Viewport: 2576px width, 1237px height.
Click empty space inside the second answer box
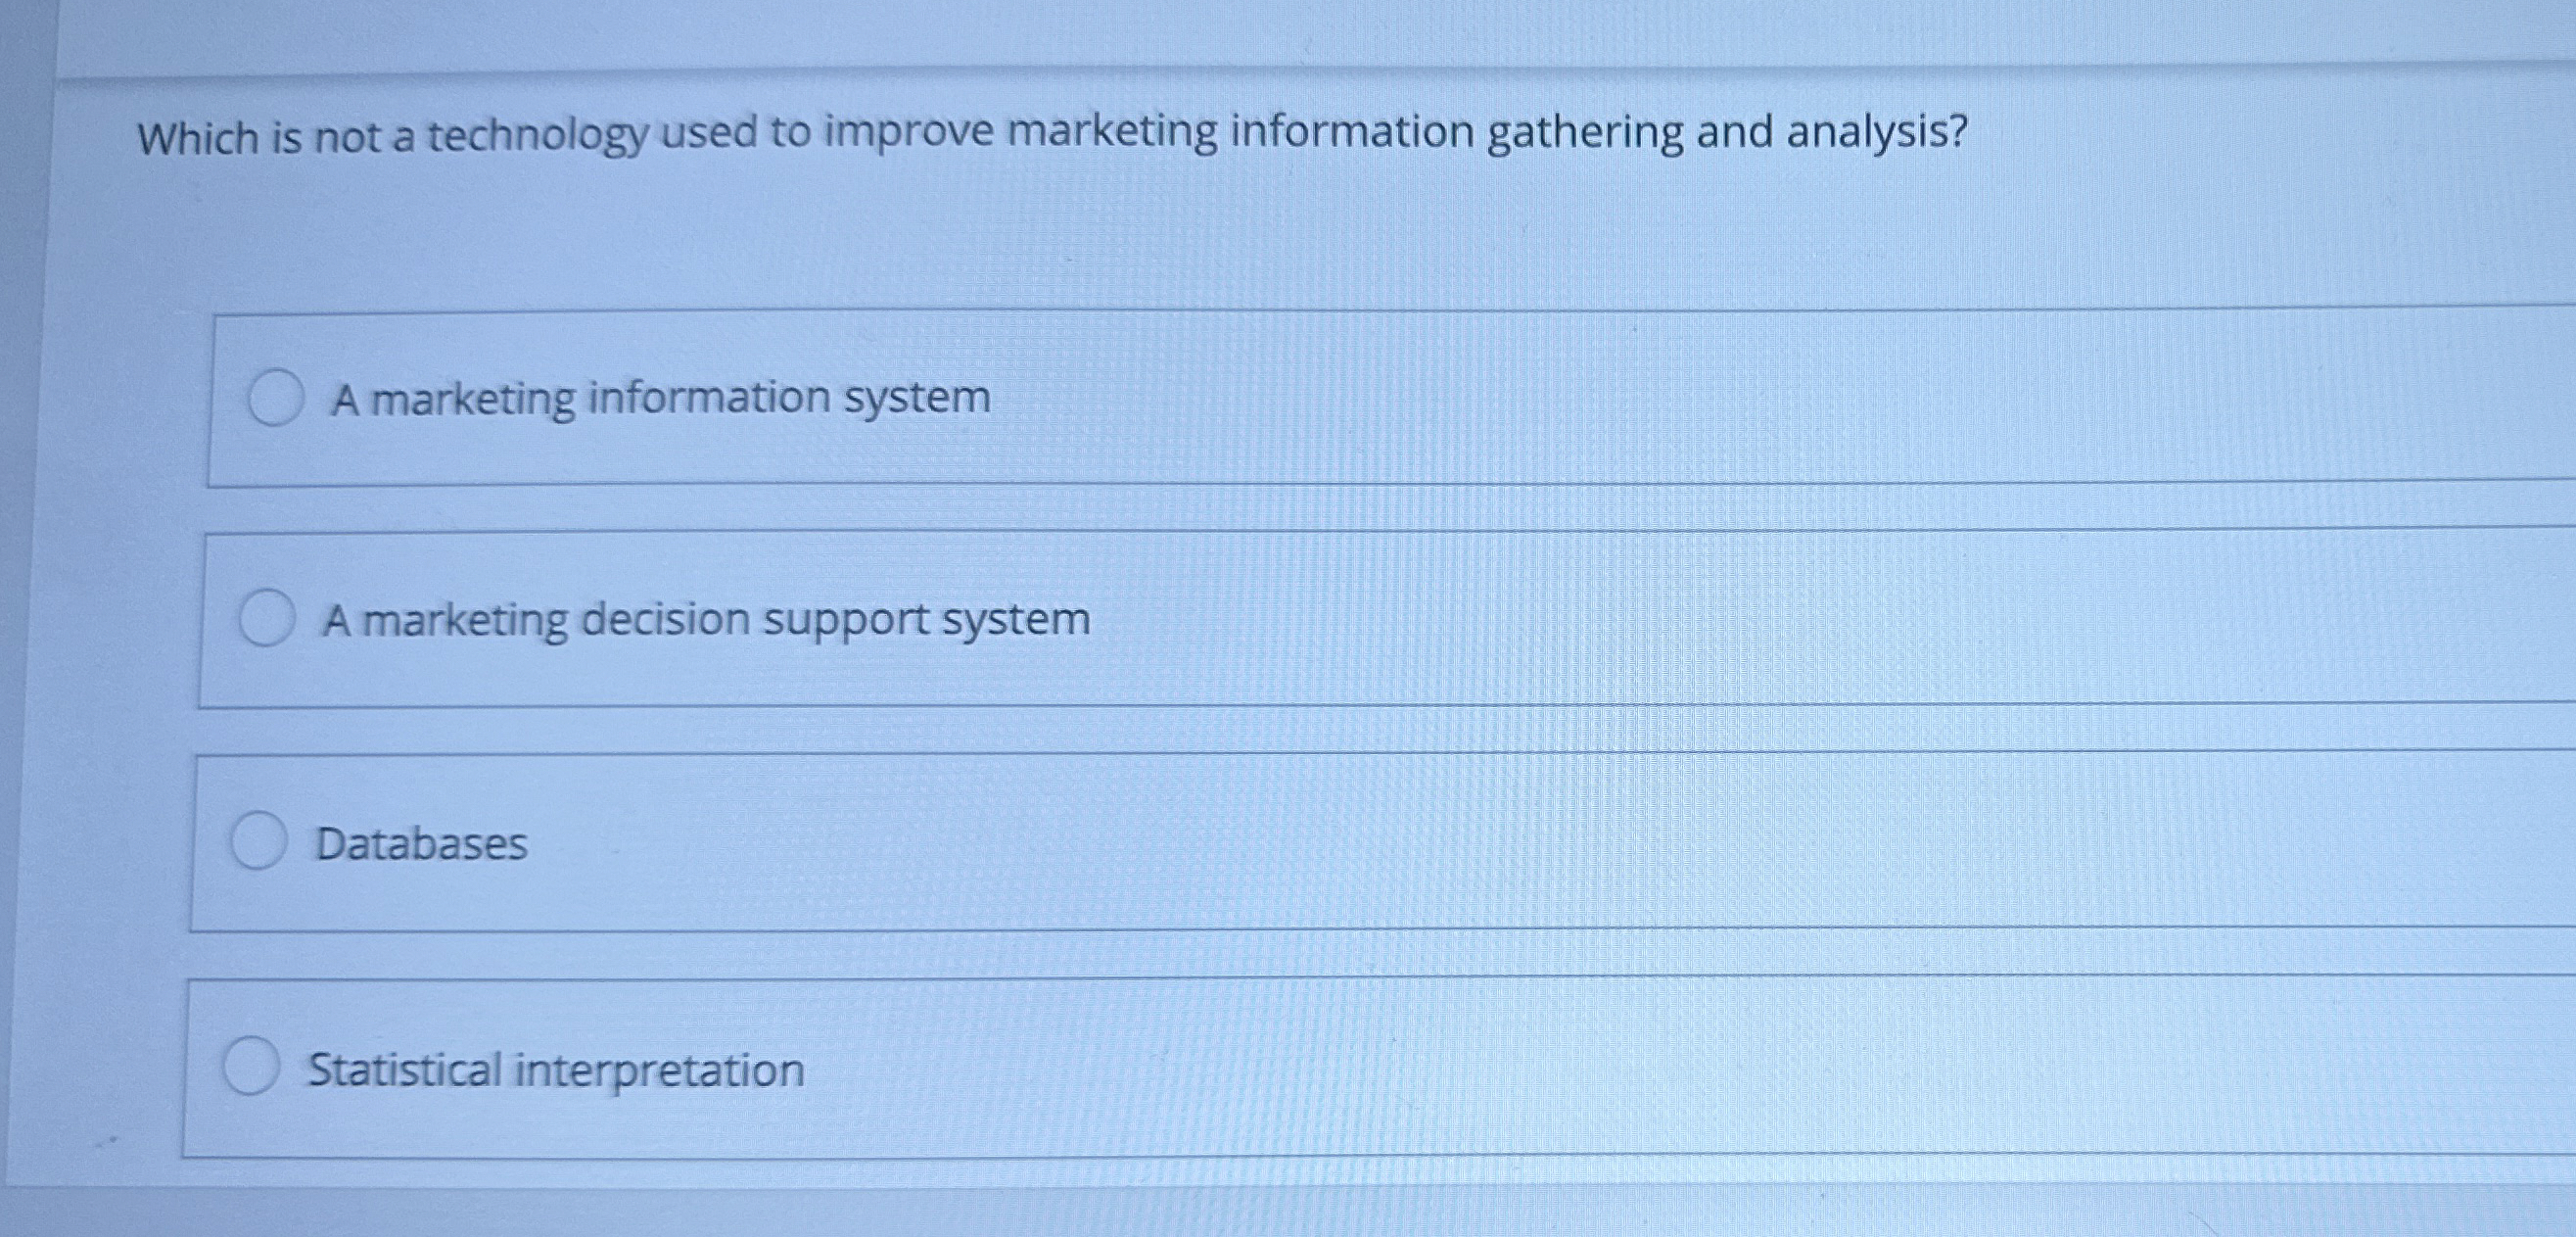tap(1700, 620)
